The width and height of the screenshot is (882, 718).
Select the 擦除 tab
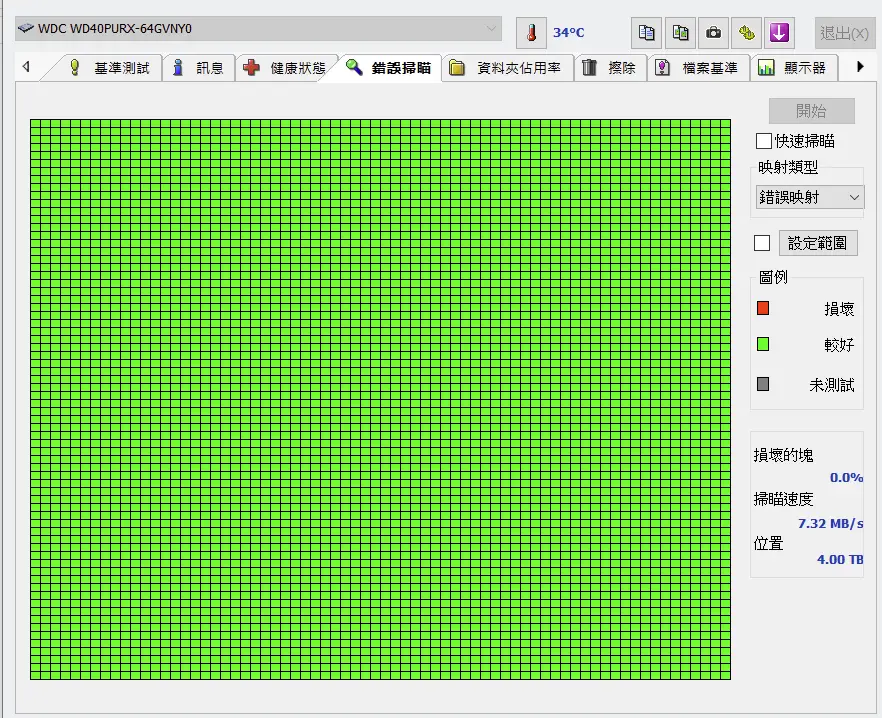pos(609,68)
